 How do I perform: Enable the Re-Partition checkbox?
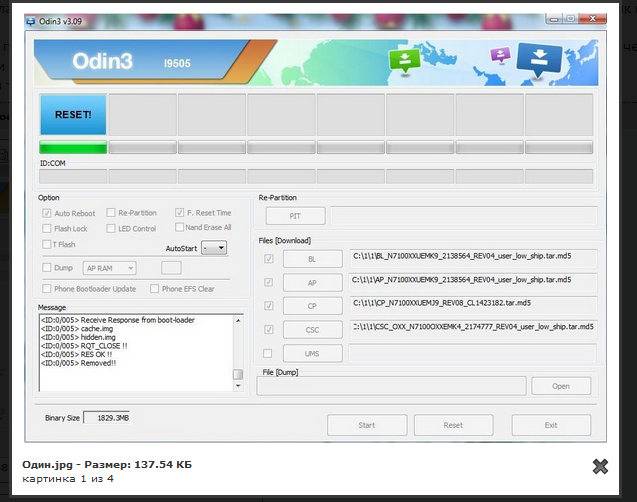(x=110, y=213)
